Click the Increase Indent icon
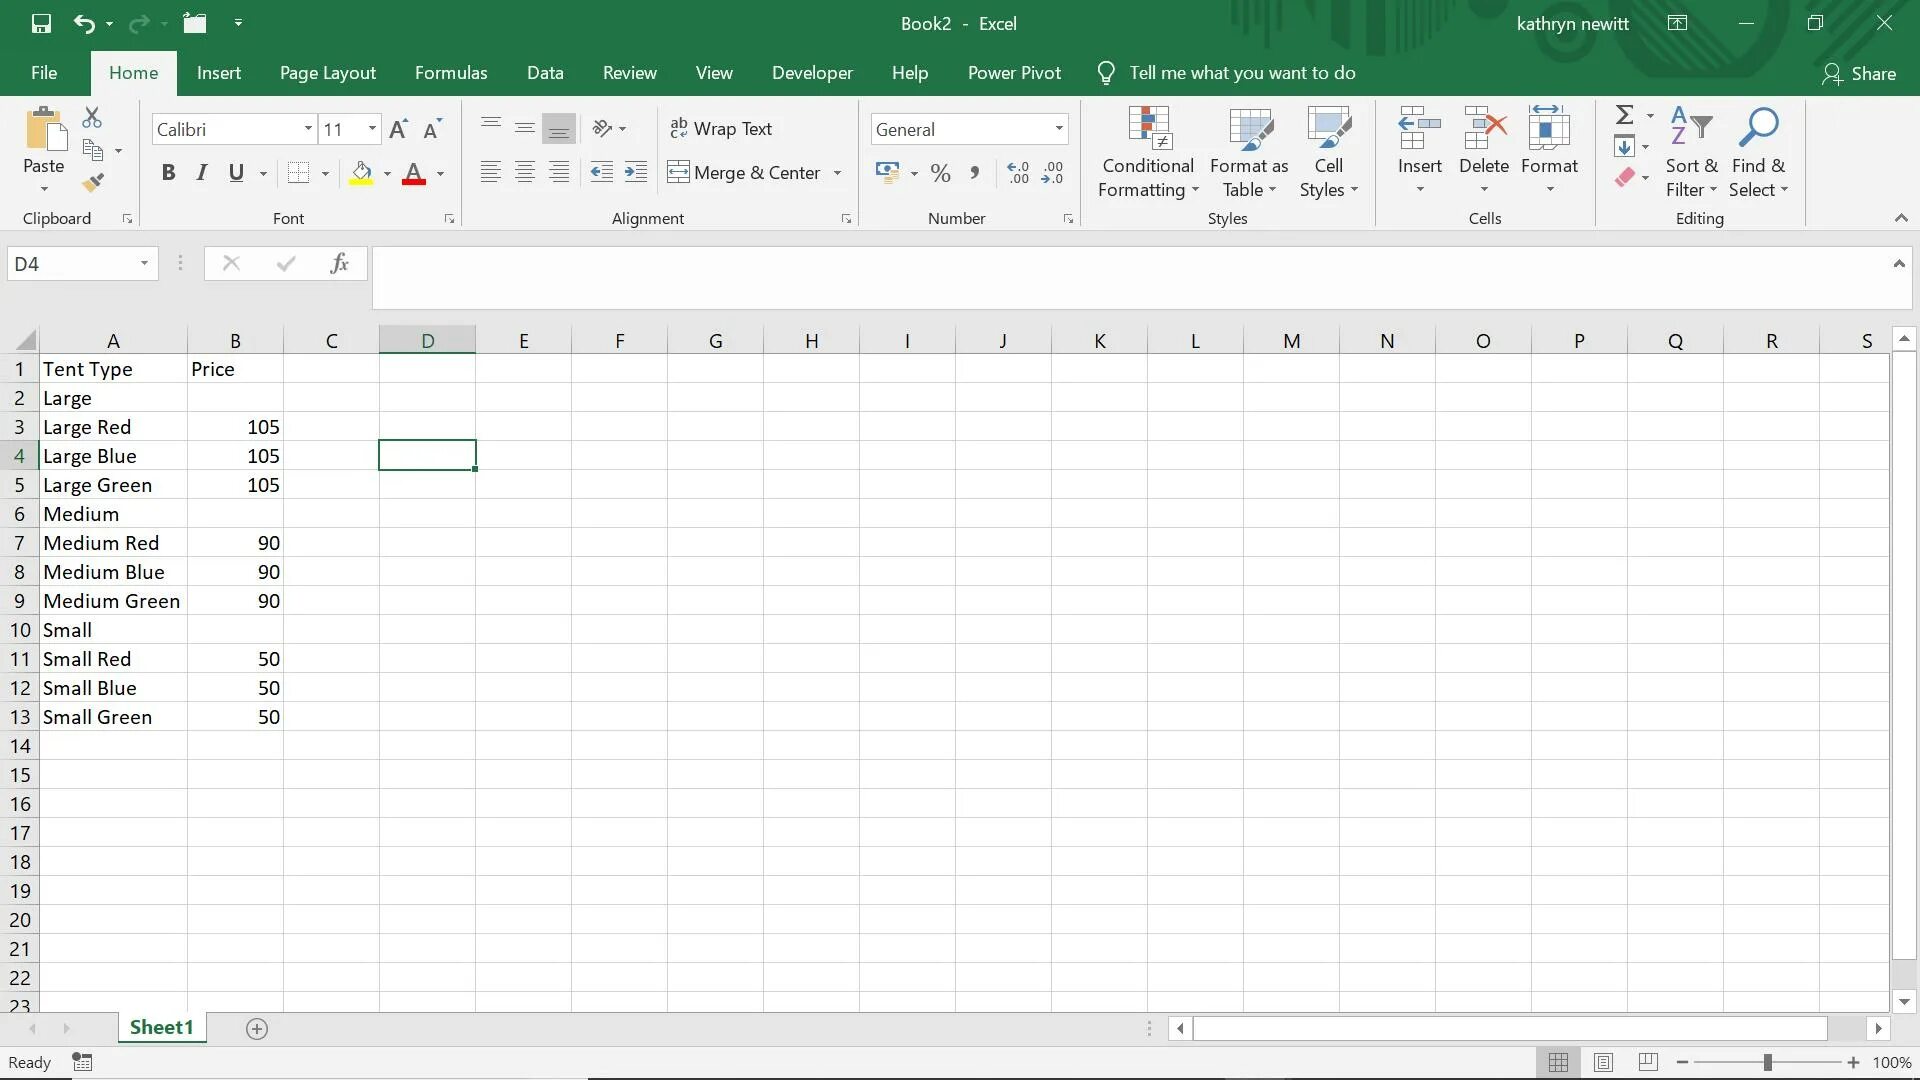The height and width of the screenshot is (1080, 1920). pyautogui.click(x=636, y=172)
